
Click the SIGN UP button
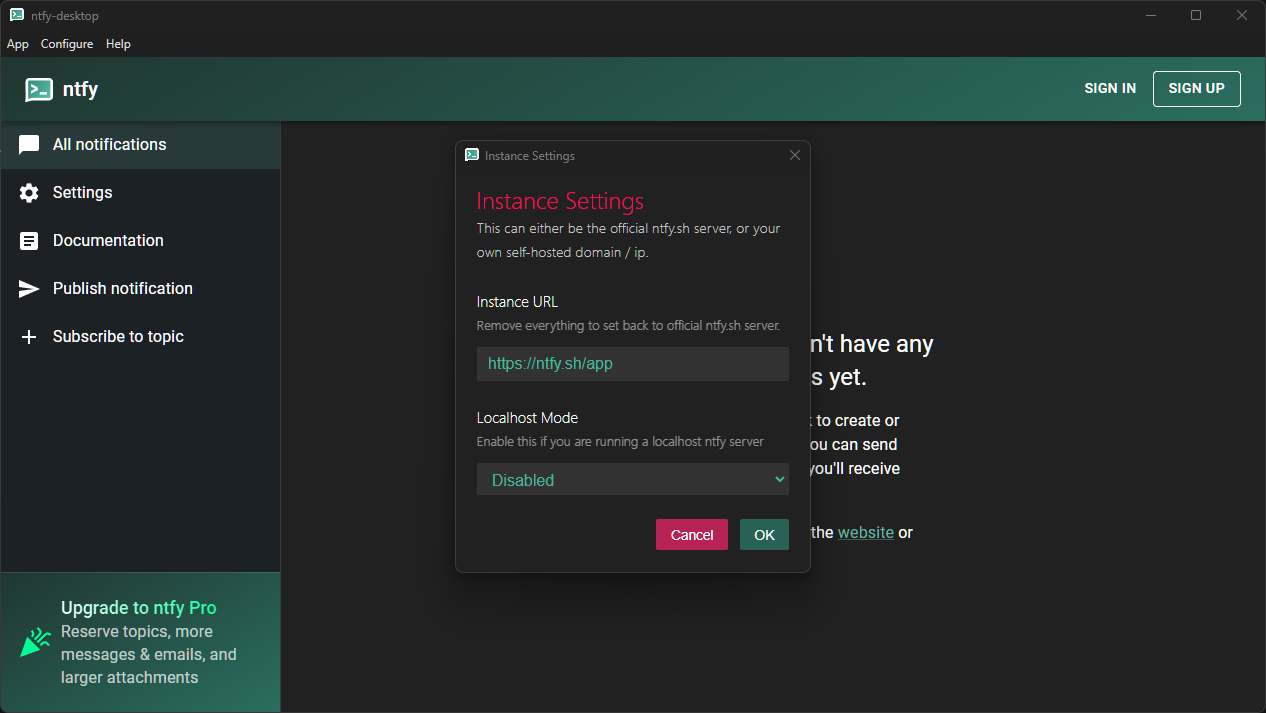click(x=1196, y=88)
